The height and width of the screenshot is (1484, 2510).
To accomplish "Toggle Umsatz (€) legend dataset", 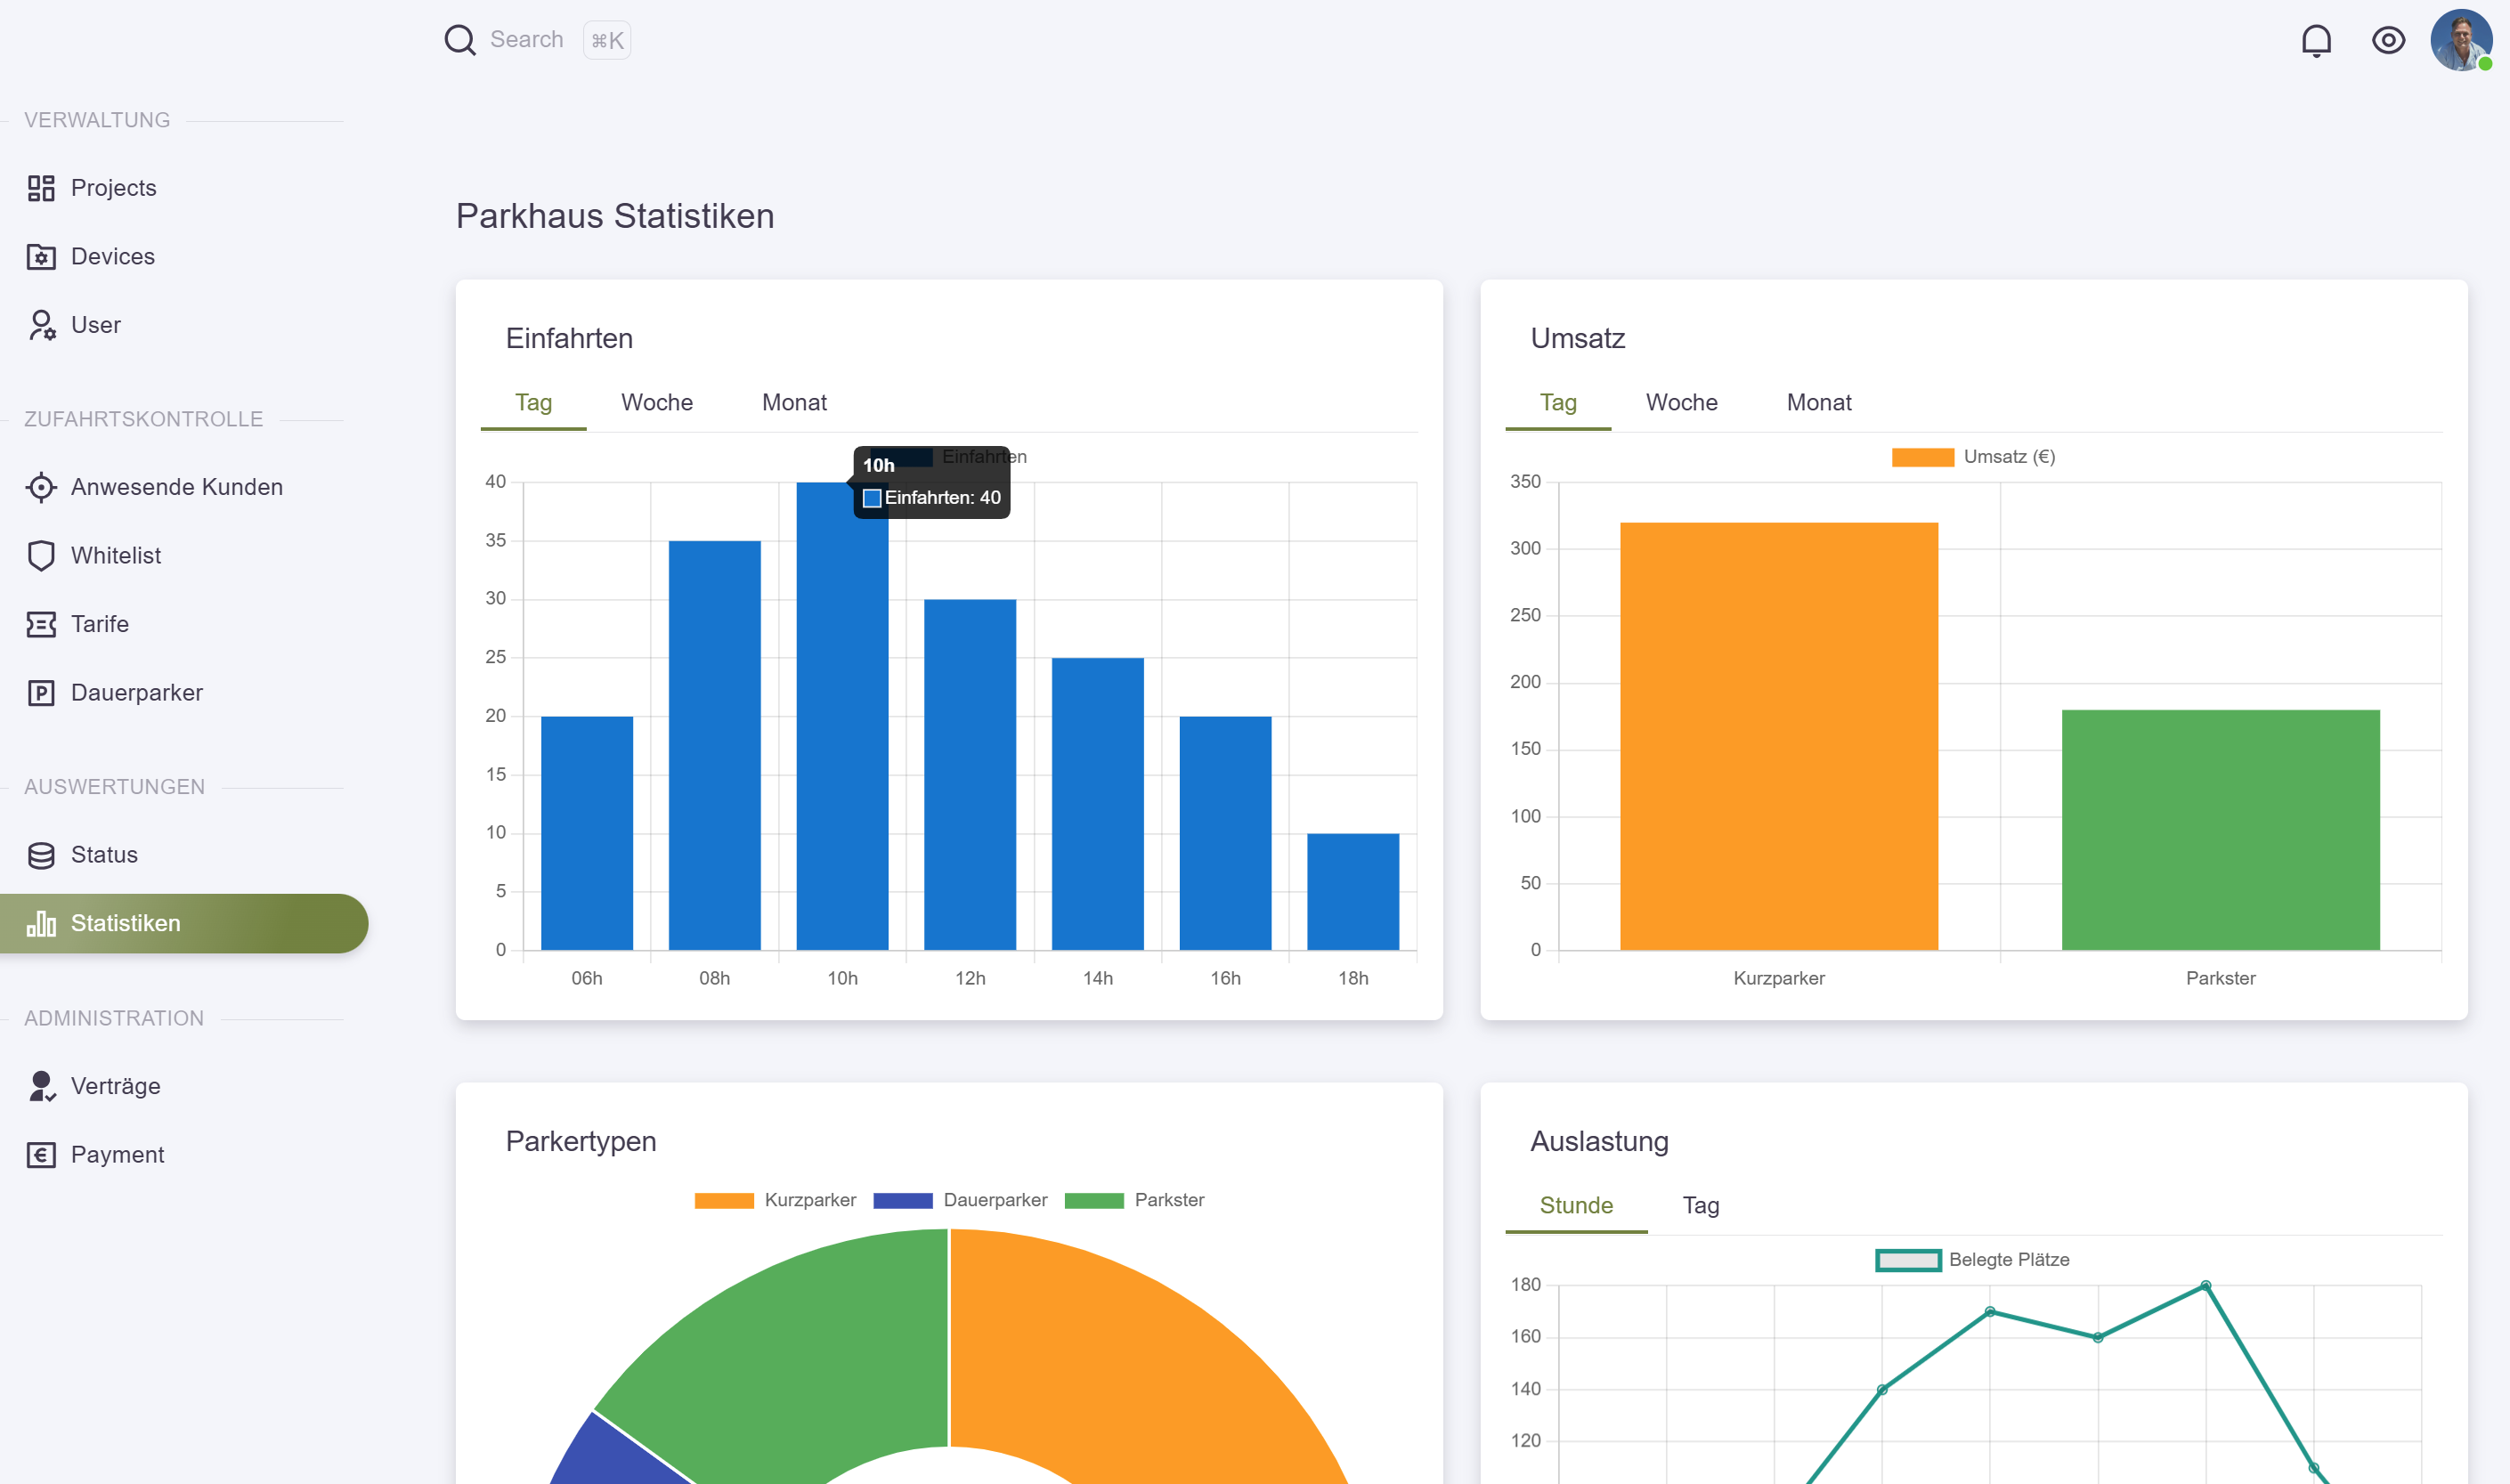I will click(x=1973, y=457).
